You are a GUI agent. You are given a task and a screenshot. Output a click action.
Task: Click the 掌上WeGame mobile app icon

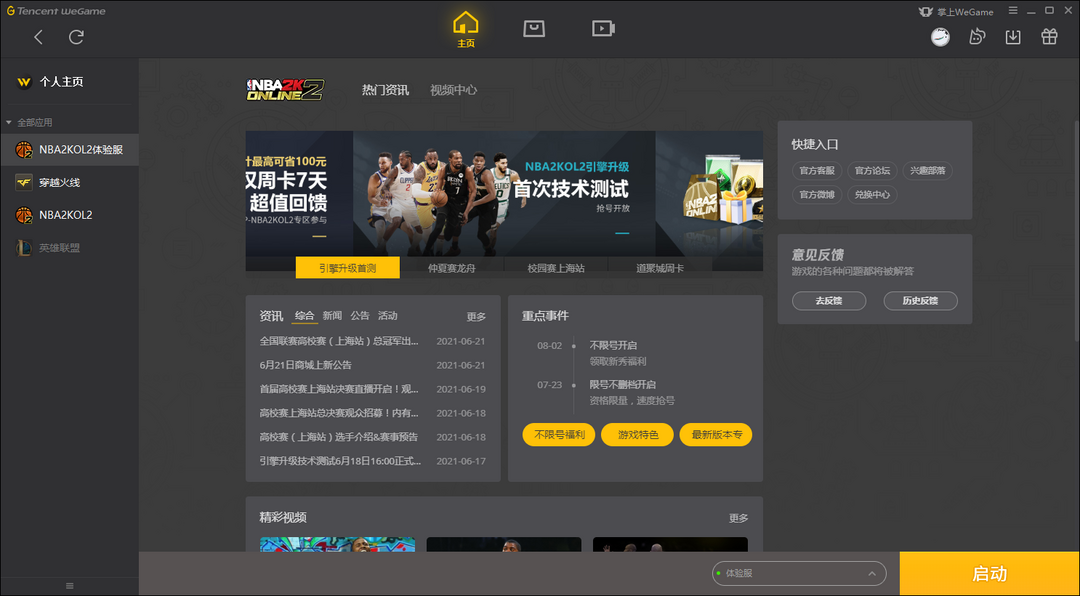pos(925,12)
